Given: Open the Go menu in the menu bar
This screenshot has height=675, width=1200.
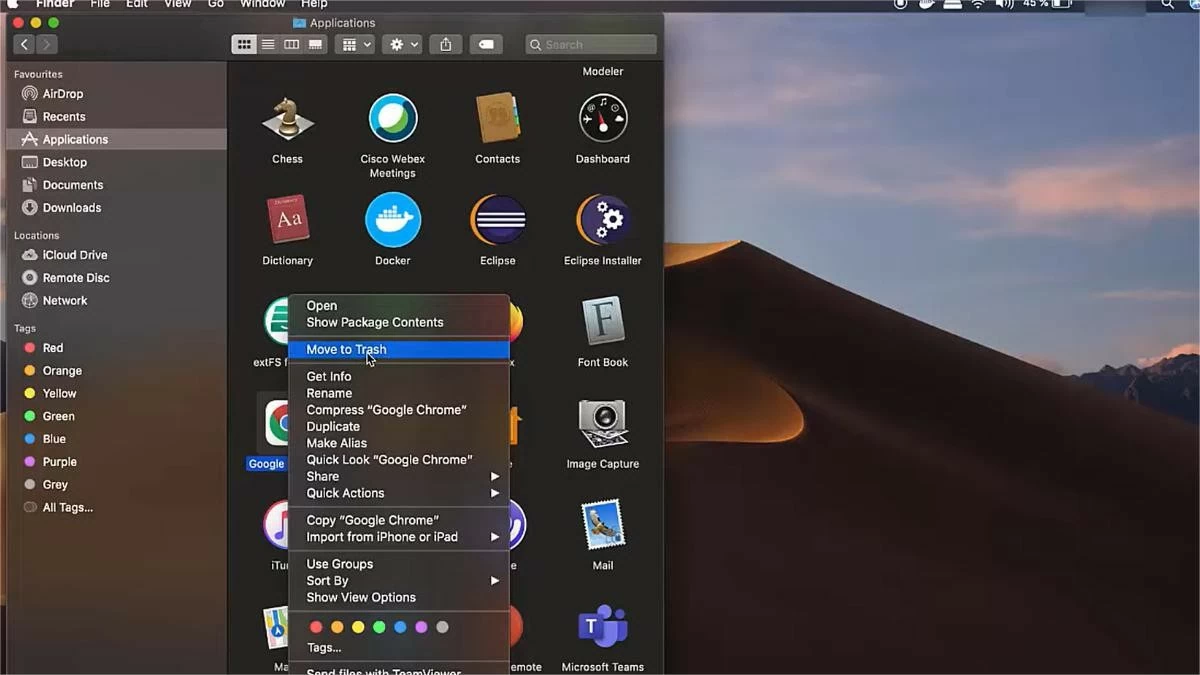Looking at the screenshot, I should tap(214, 4).
